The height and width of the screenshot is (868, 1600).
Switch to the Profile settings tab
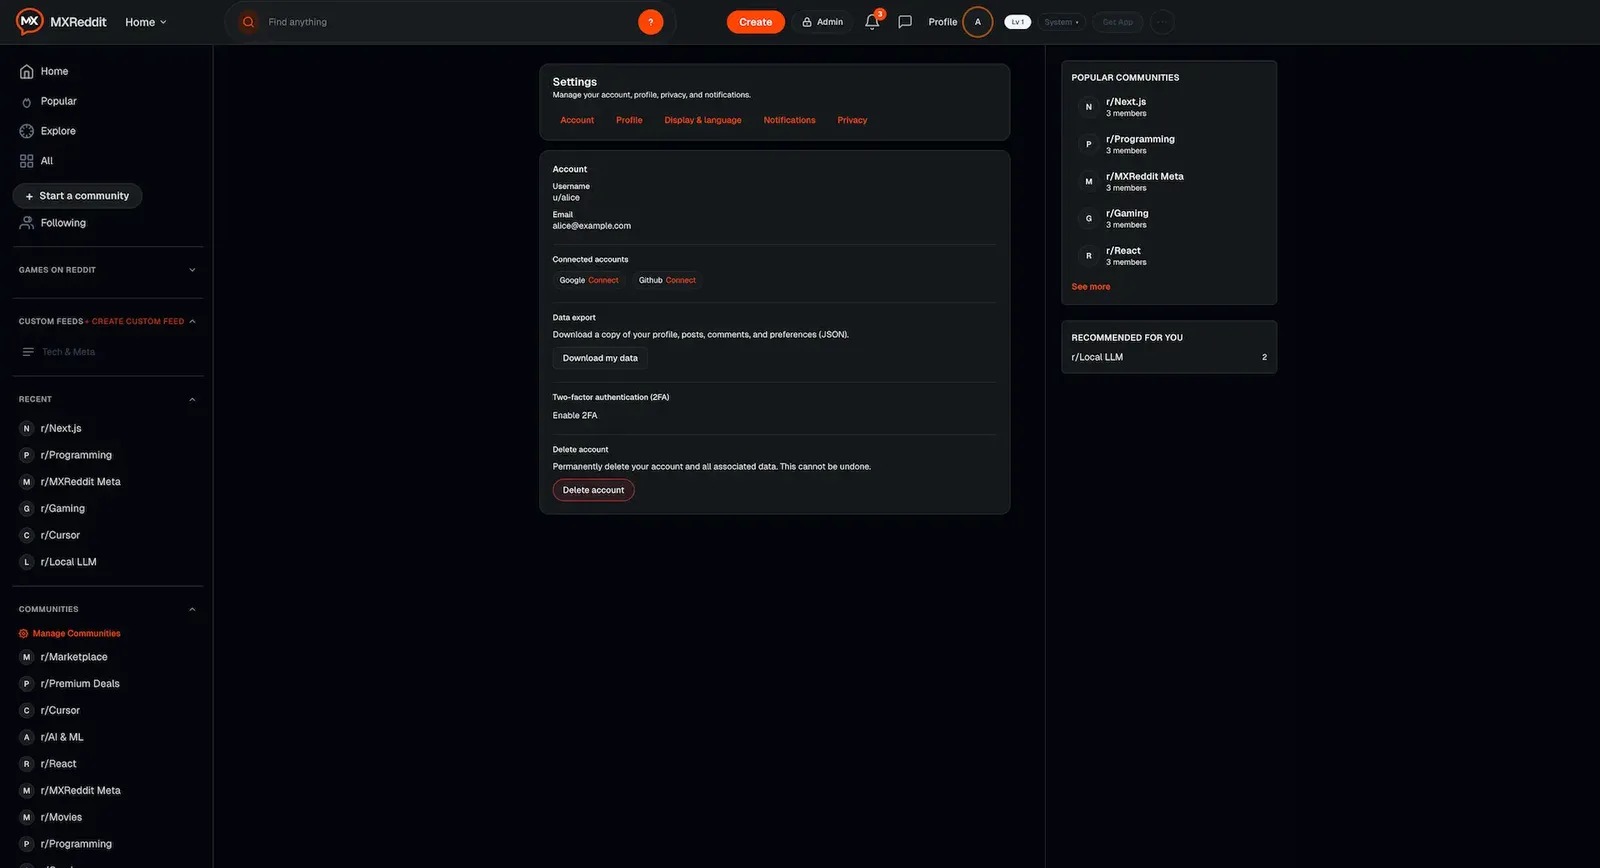pos(629,120)
